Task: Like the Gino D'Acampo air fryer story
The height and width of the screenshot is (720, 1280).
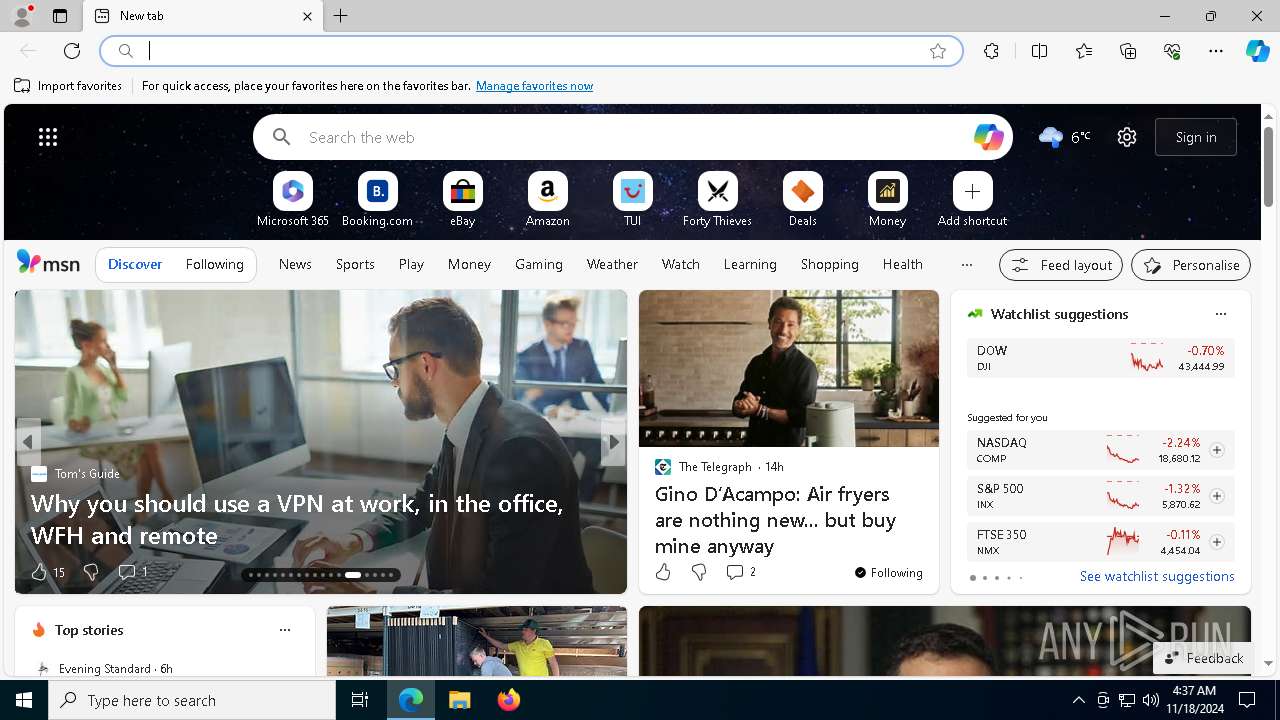Action: coord(663,572)
